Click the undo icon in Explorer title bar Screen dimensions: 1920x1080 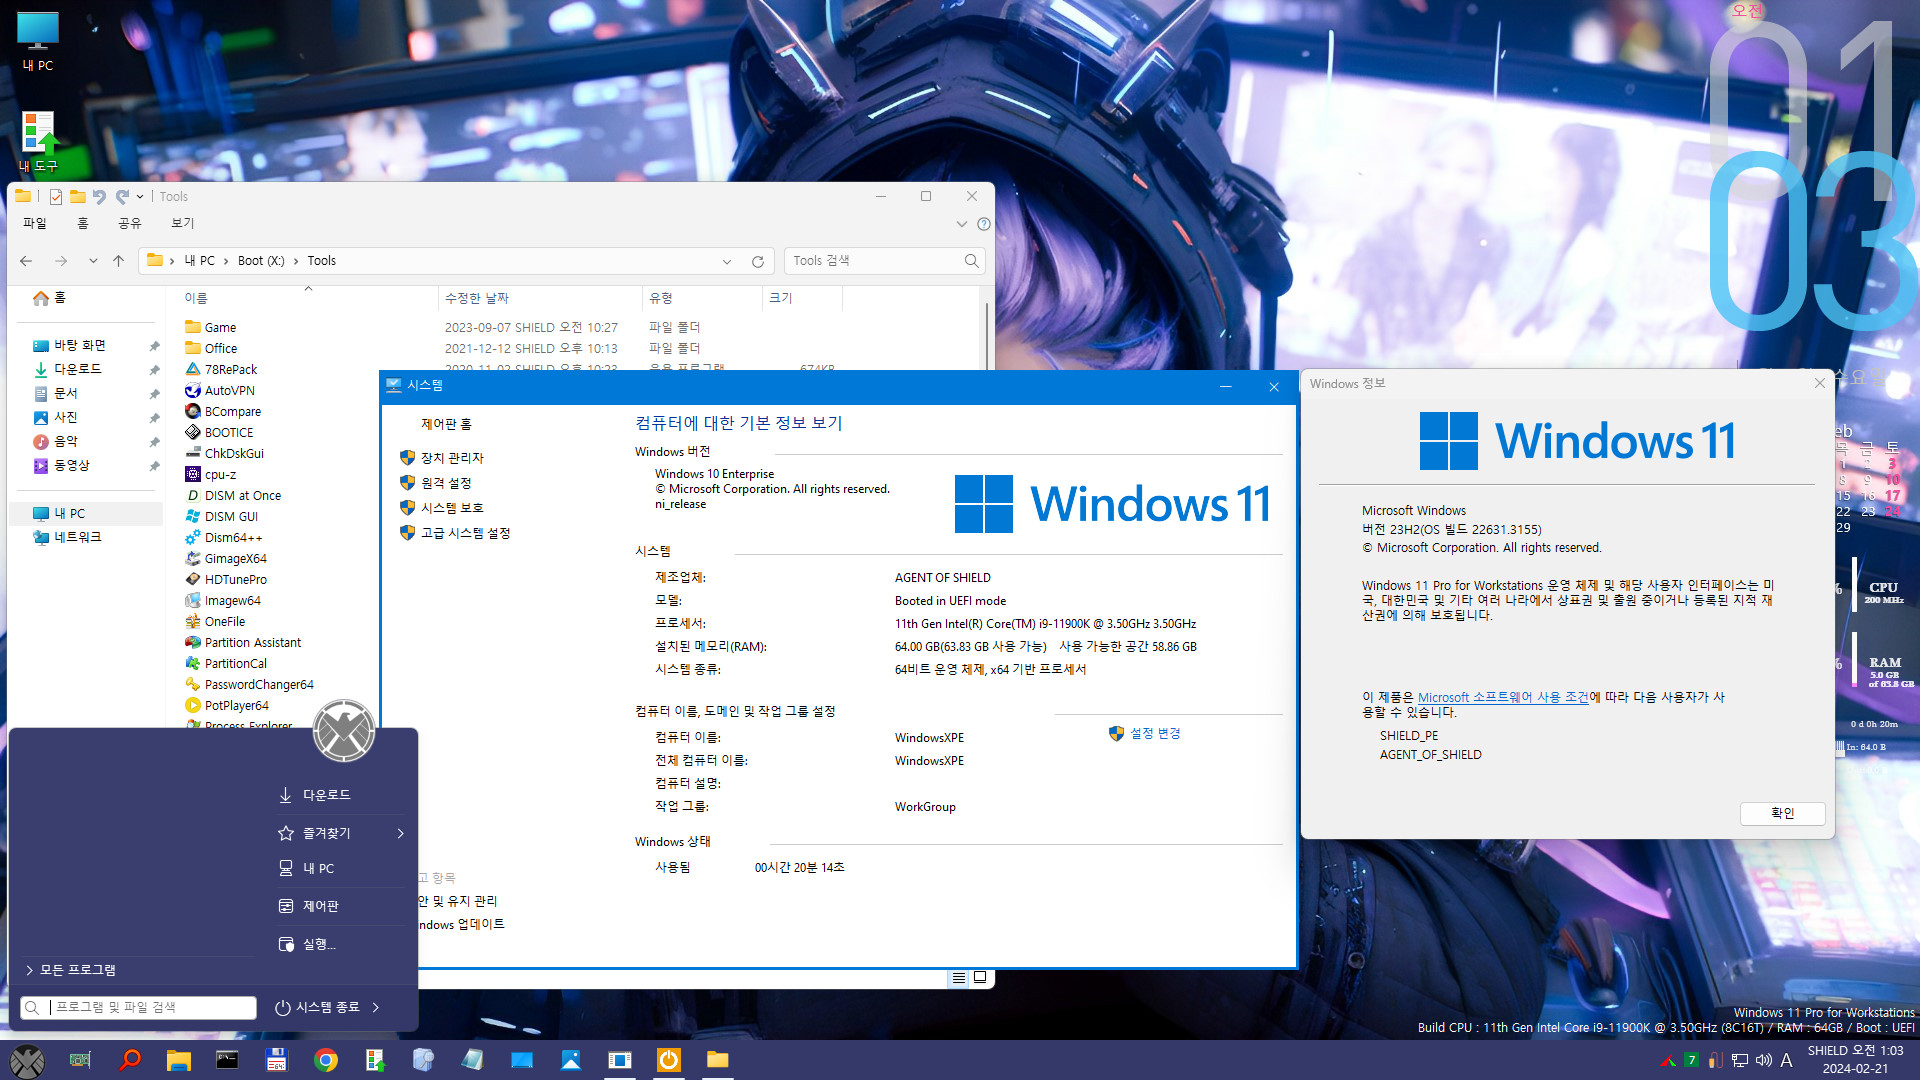(x=99, y=197)
